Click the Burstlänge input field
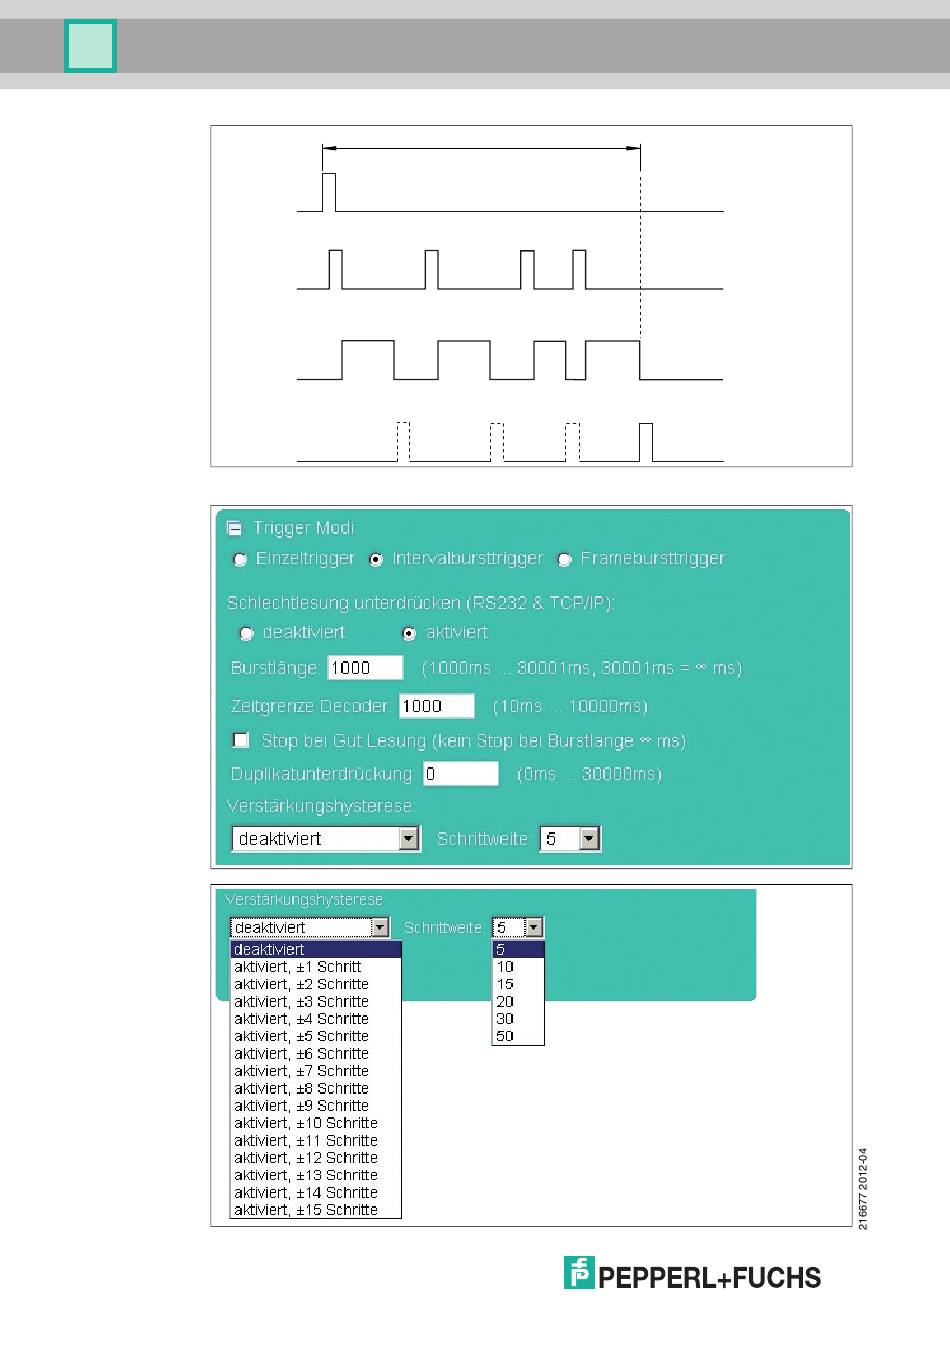The width and height of the screenshot is (950, 1346). pyautogui.click(x=365, y=668)
